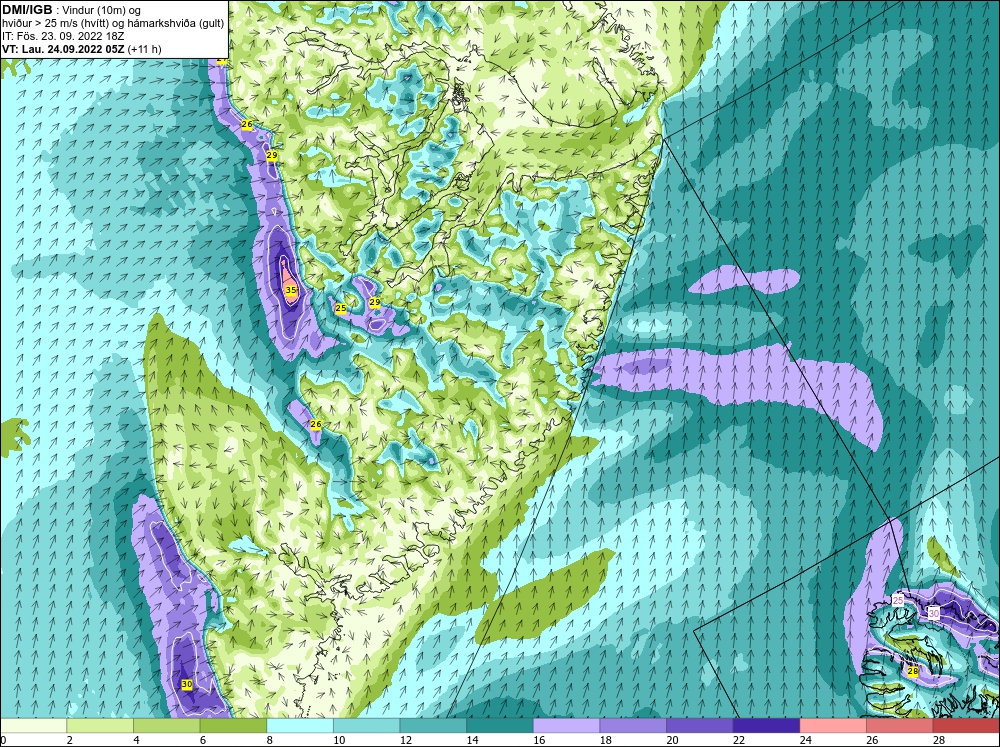Click the 28–30 m/s red legend swatch
This screenshot has width=1000, height=747.
point(966,726)
